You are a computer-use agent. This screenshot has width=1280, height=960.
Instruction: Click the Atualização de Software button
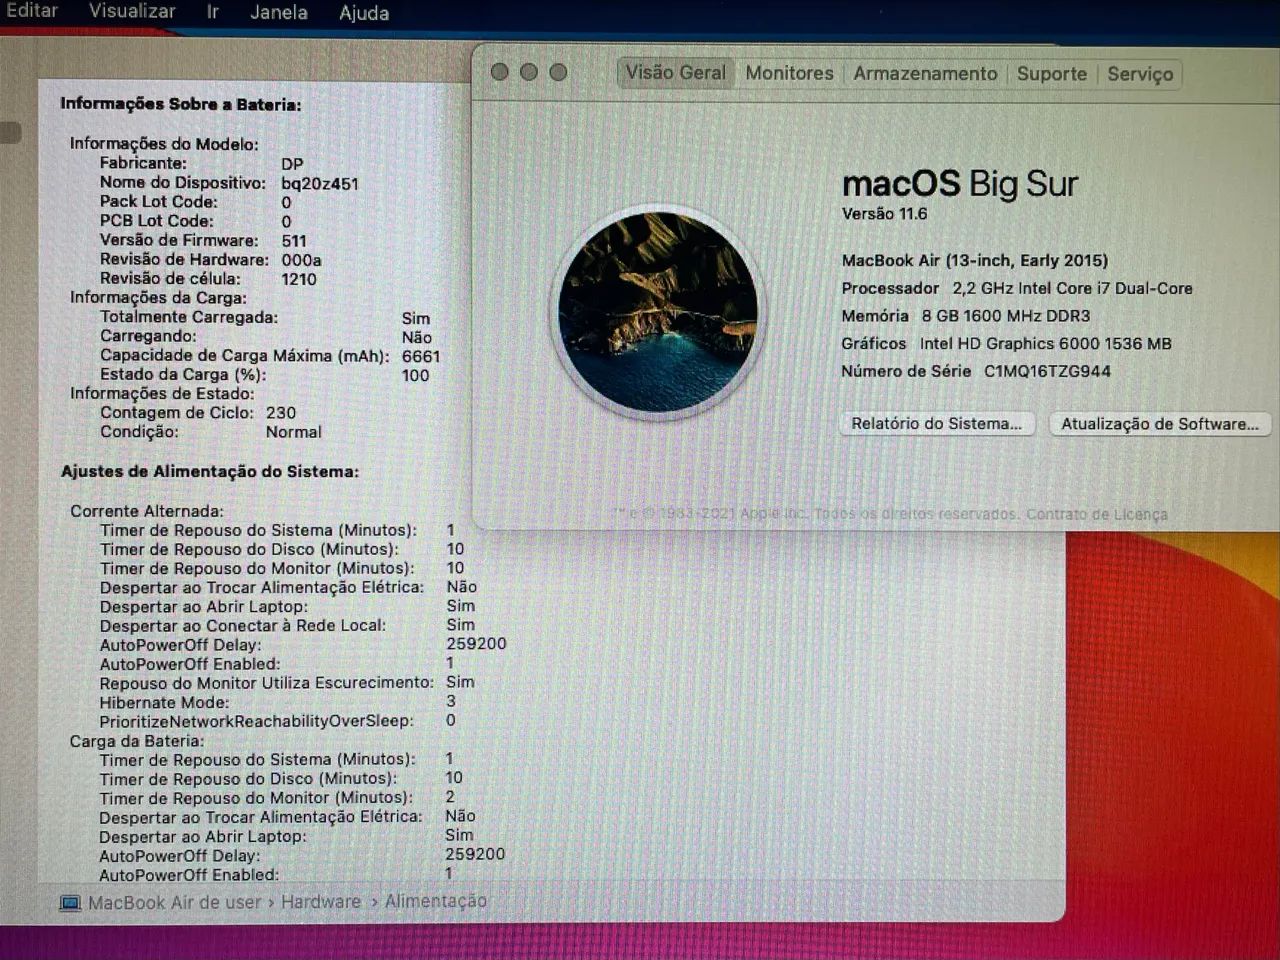[x=1160, y=424]
